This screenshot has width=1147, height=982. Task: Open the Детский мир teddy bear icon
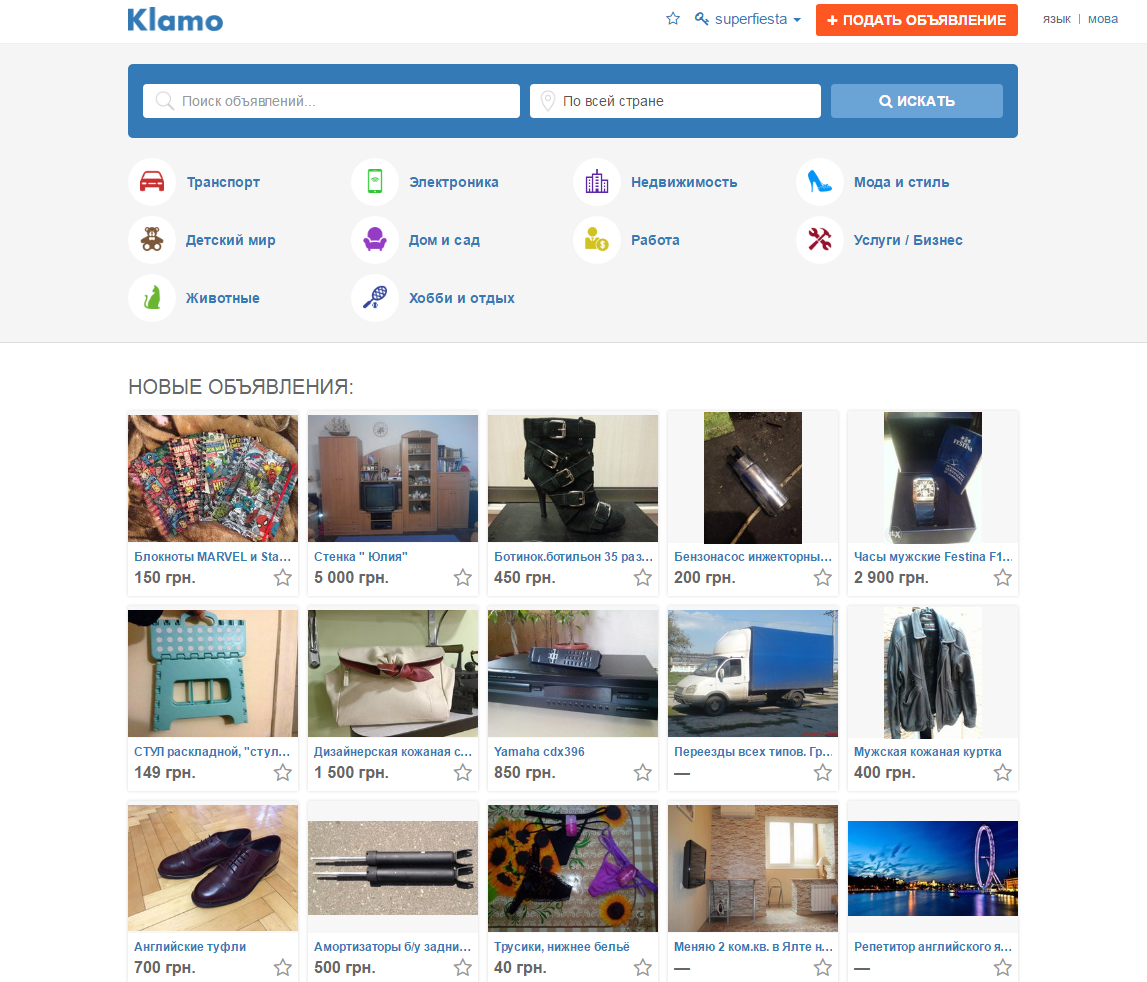pyautogui.click(x=152, y=239)
